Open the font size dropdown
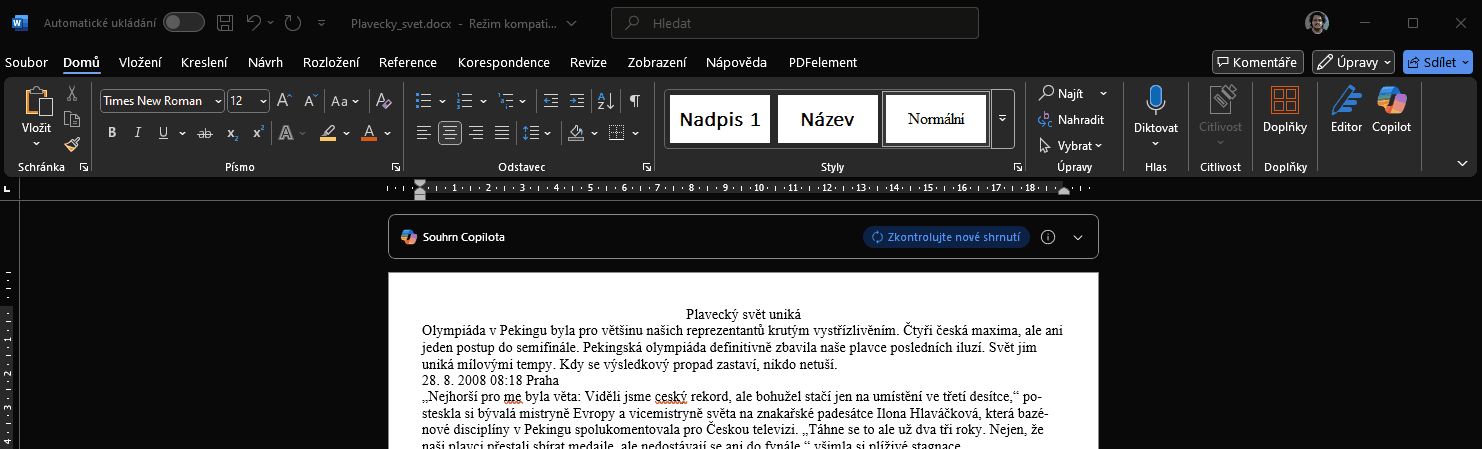Image resolution: width=1482 pixels, height=449 pixels. coord(263,101)
